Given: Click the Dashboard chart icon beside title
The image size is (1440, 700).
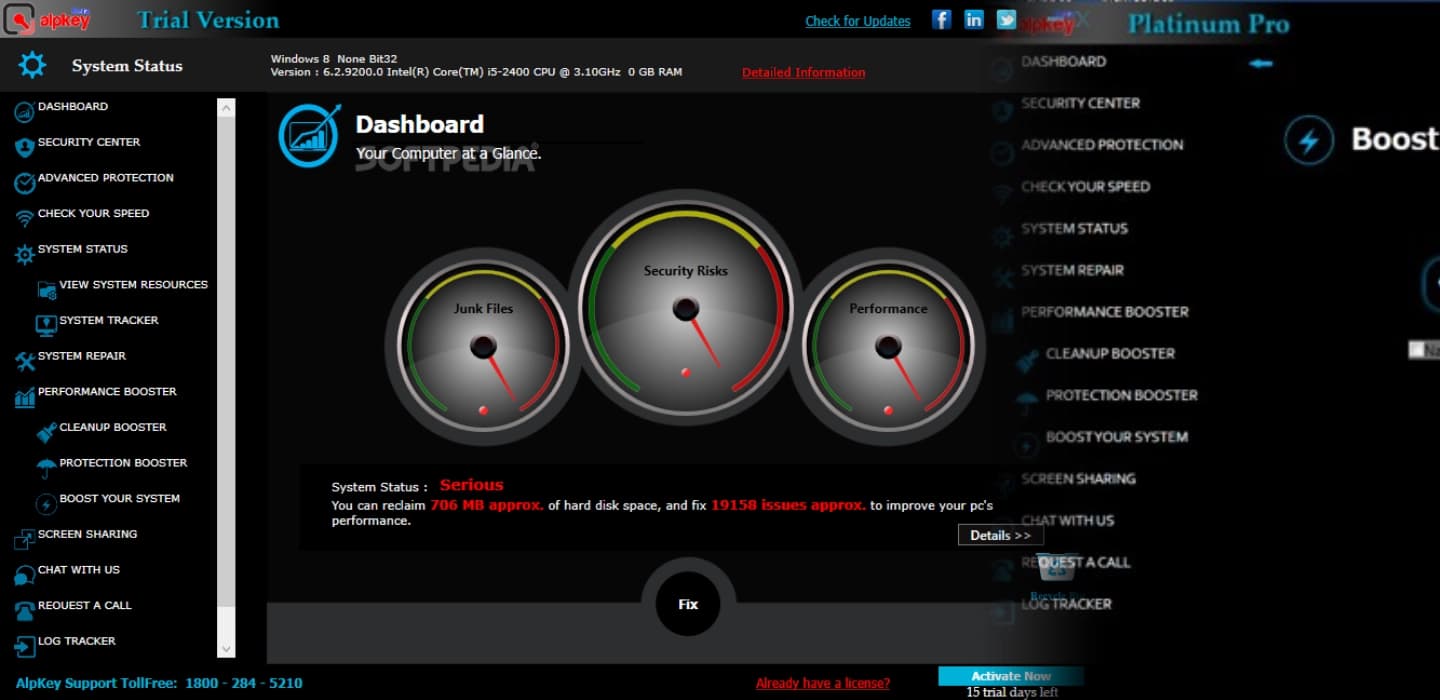Looking at the screenshot, I should (x=310, y=135).
